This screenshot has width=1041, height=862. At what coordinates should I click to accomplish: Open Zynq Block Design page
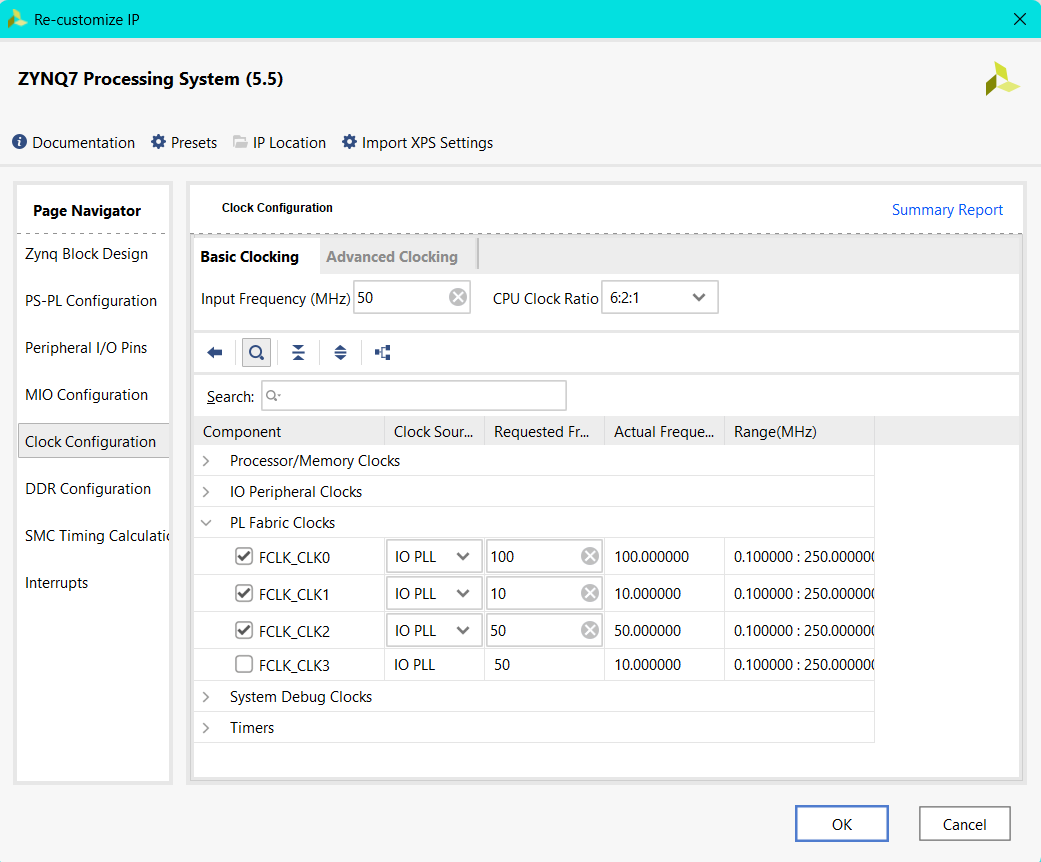pos(86,254)
